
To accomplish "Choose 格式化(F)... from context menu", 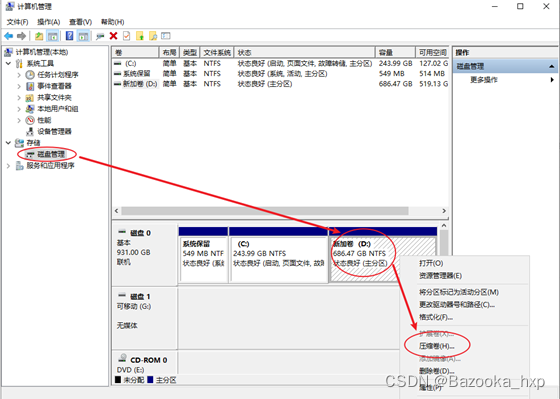I will pos(436,317).
